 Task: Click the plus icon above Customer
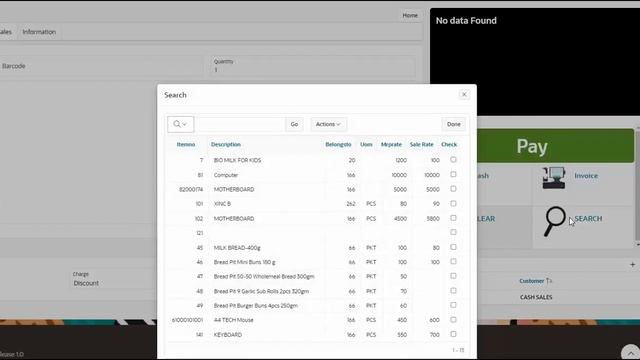click(x=632, y=264)
